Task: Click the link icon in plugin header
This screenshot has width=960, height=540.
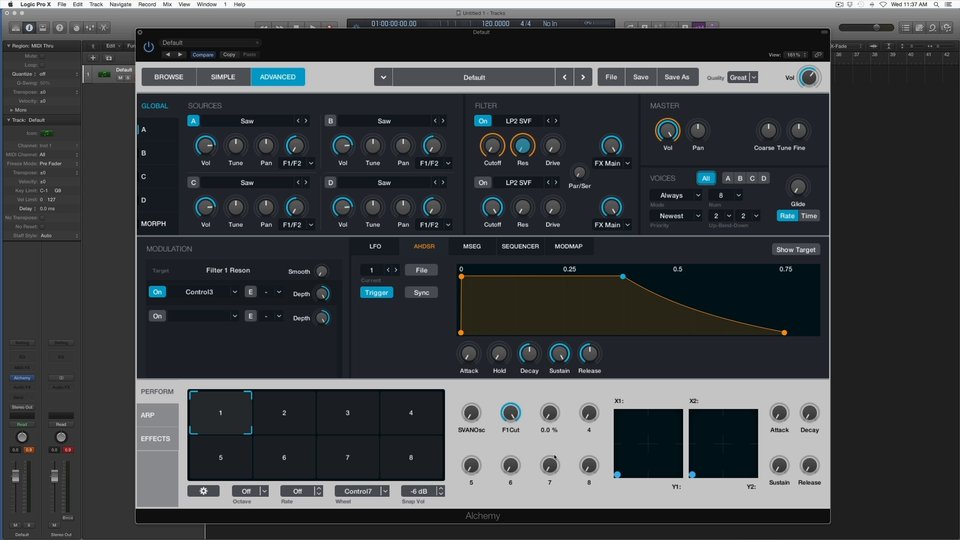Action: 818,54
